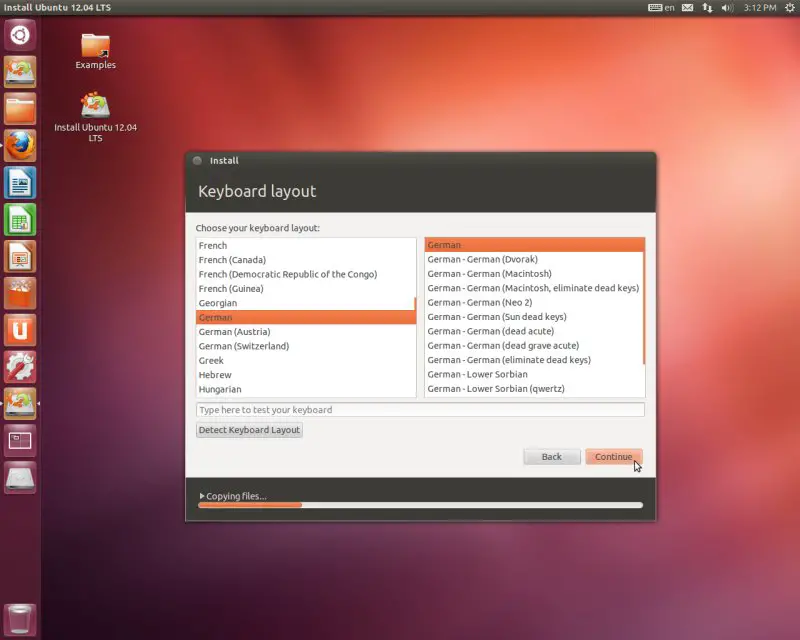Select German (Switzerland) layout
Screen dimensions: 800x640
click(x=306, y=346)
